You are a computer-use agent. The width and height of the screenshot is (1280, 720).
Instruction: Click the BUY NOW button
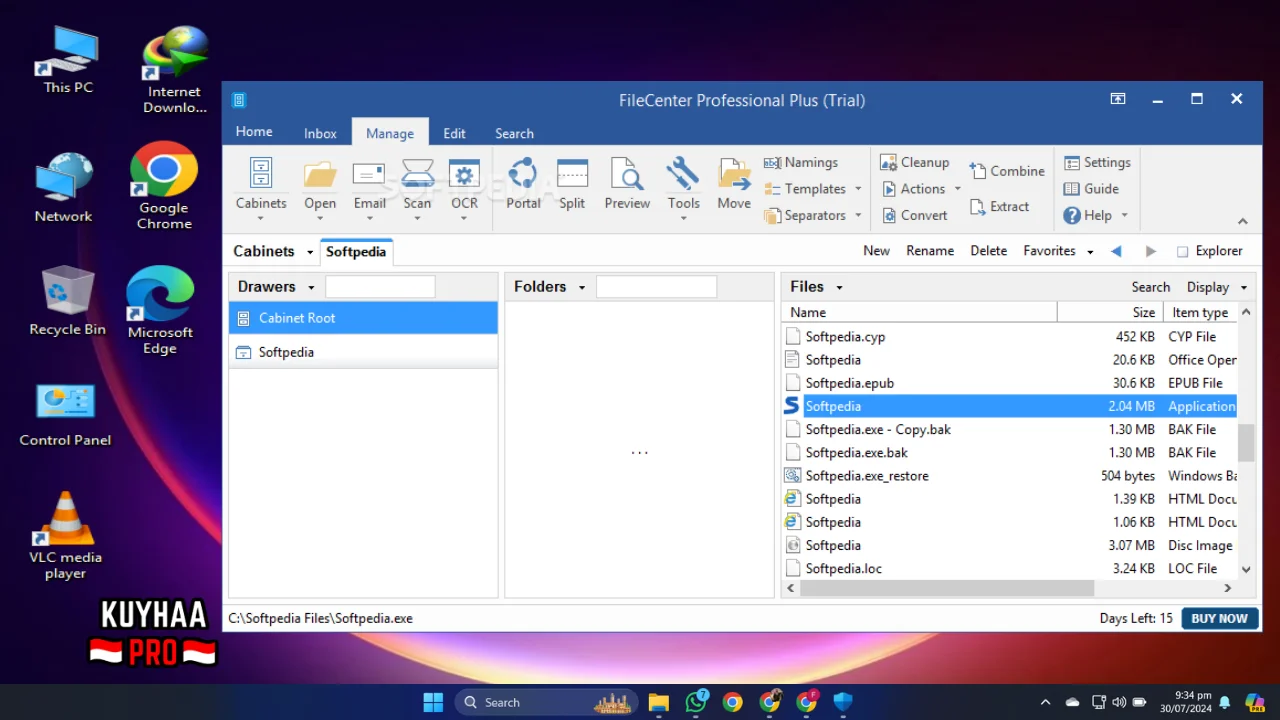[x=1219, y=618]
